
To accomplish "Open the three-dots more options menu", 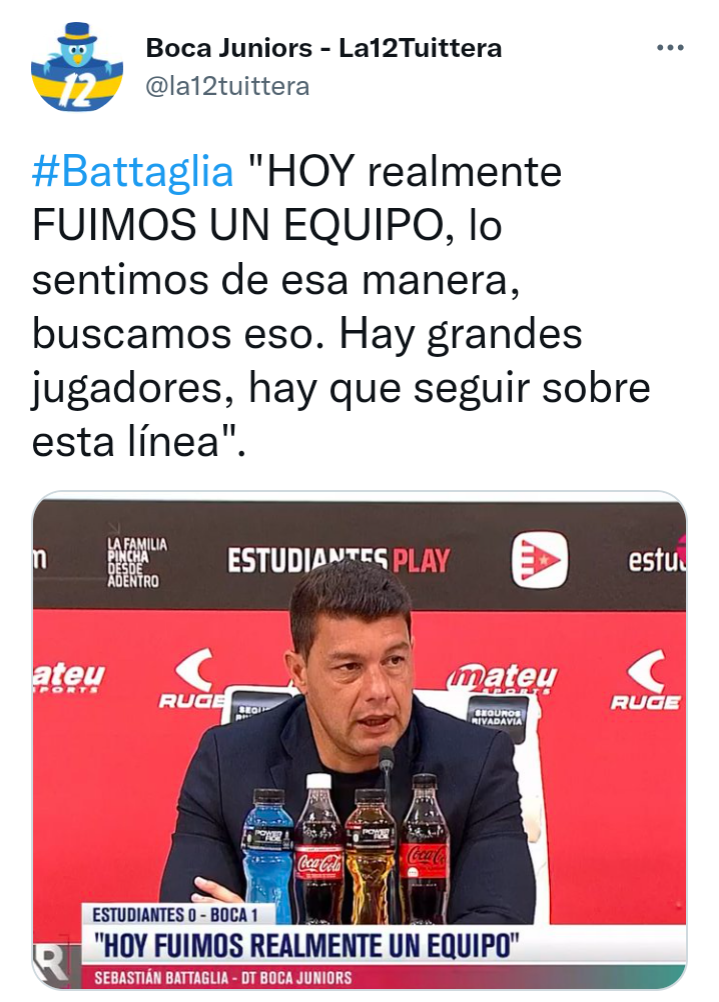I will tap(670, 48).
